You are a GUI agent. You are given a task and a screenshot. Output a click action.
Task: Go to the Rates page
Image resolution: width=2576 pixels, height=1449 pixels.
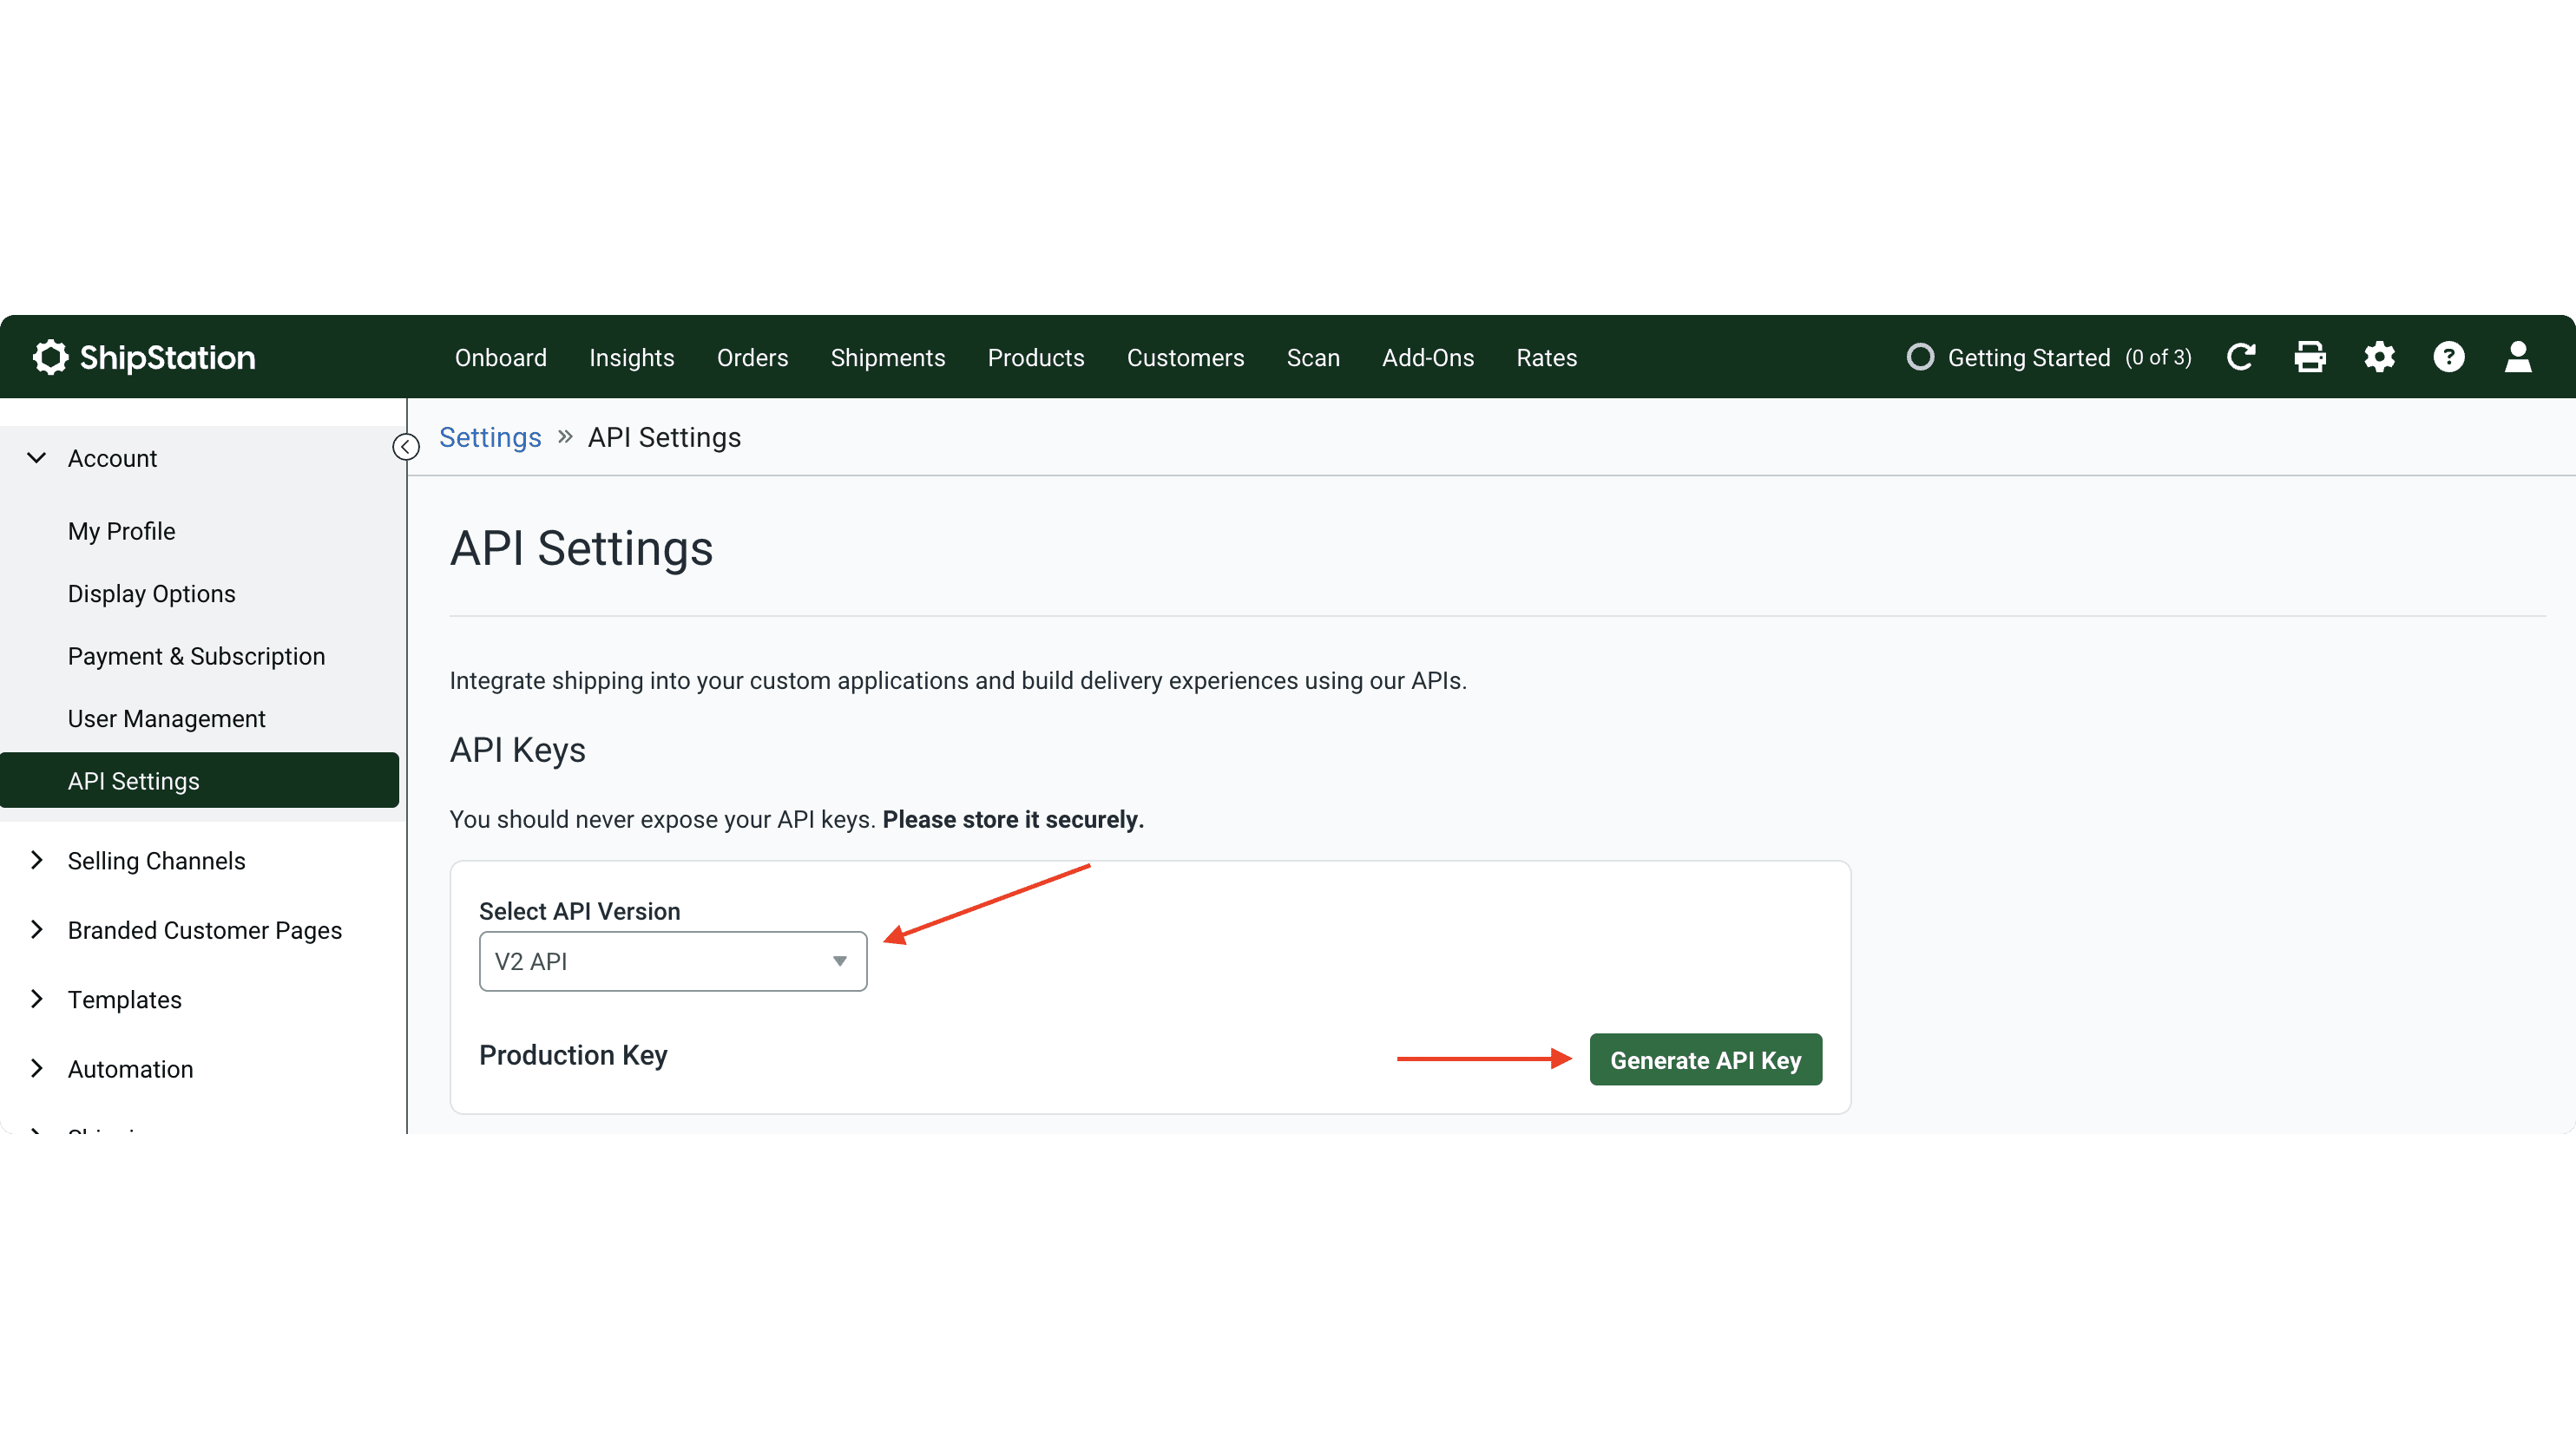(x=1546, y=357)
